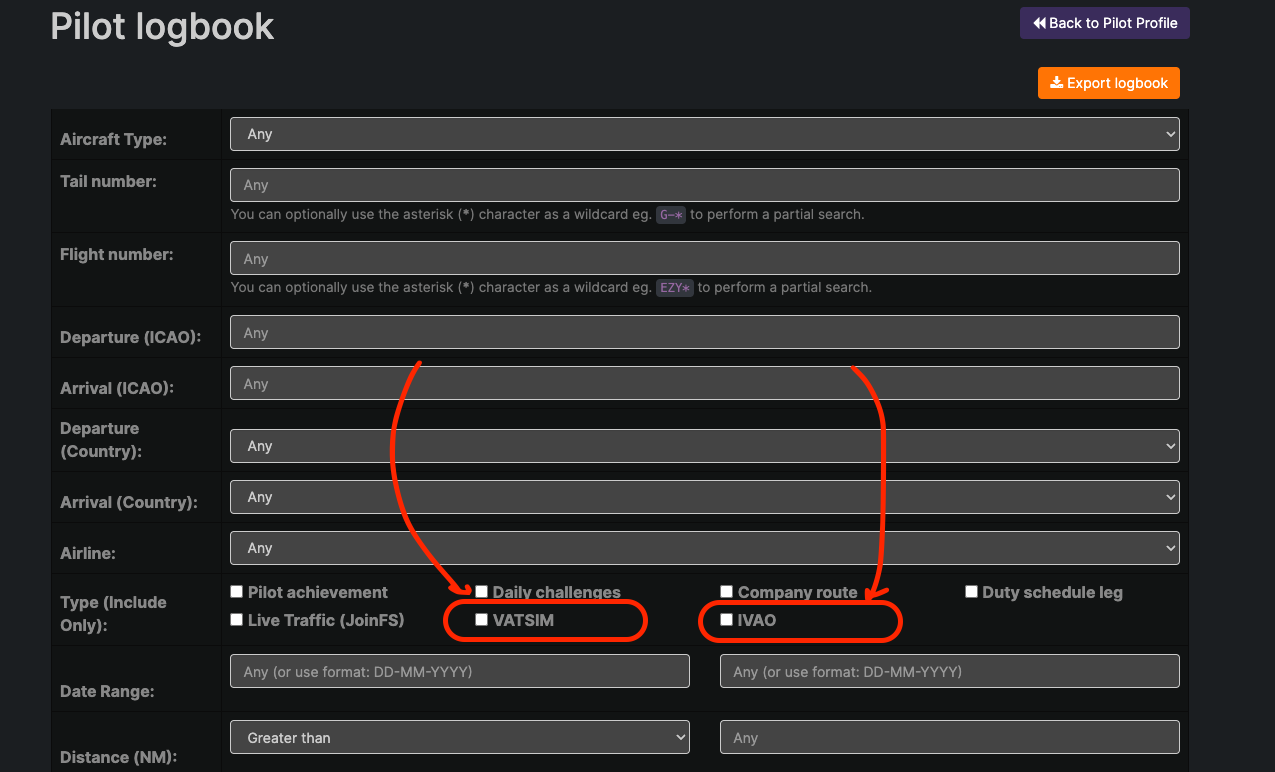Focus the Flight number input field

pos(704,258)
